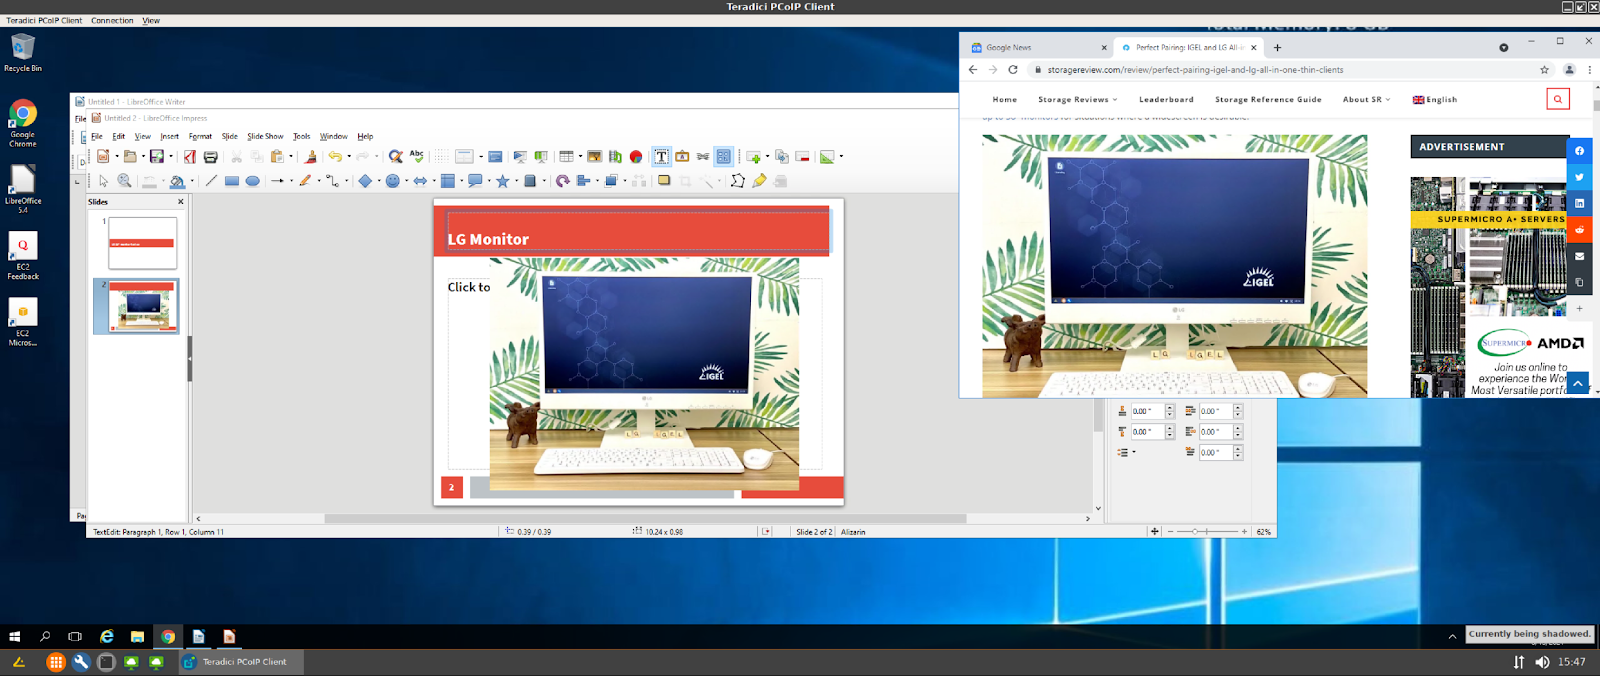Click the Clone Formatting paintbrush icon
Screen dimensions: 1600x676
tap(311, 156)
